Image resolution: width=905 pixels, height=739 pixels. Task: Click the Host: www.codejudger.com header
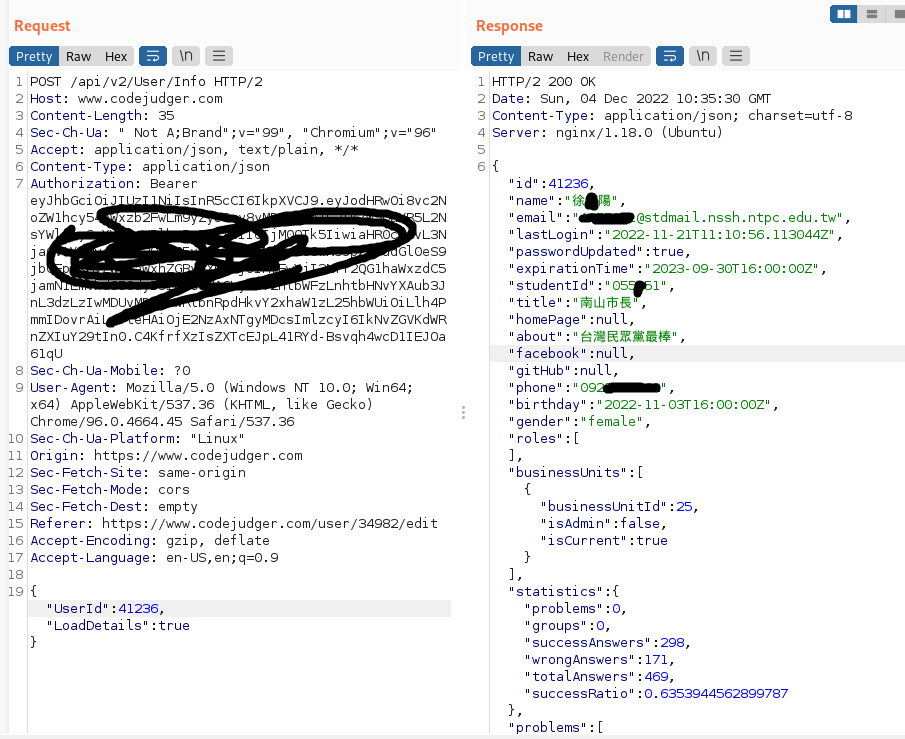pyautogui.click(x=126, y=99)
